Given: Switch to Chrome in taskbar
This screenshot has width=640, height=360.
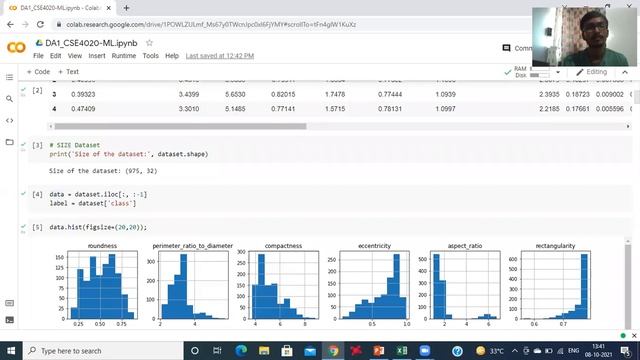Looking at the screenshot, I should click(333, 351).
